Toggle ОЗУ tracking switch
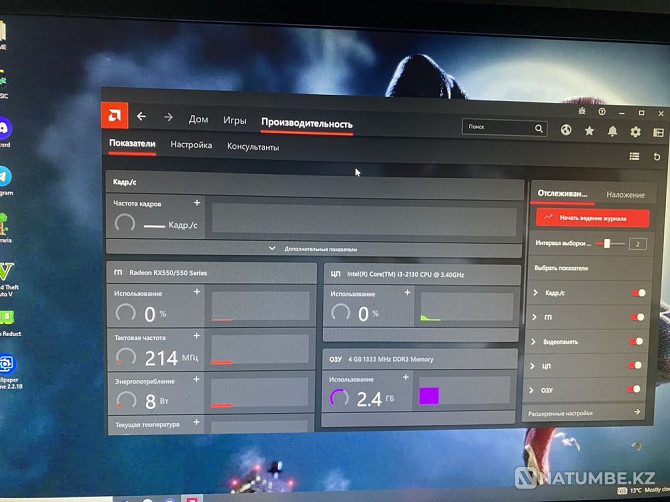This screenshot has height=502, width=670. coord(633,389)
